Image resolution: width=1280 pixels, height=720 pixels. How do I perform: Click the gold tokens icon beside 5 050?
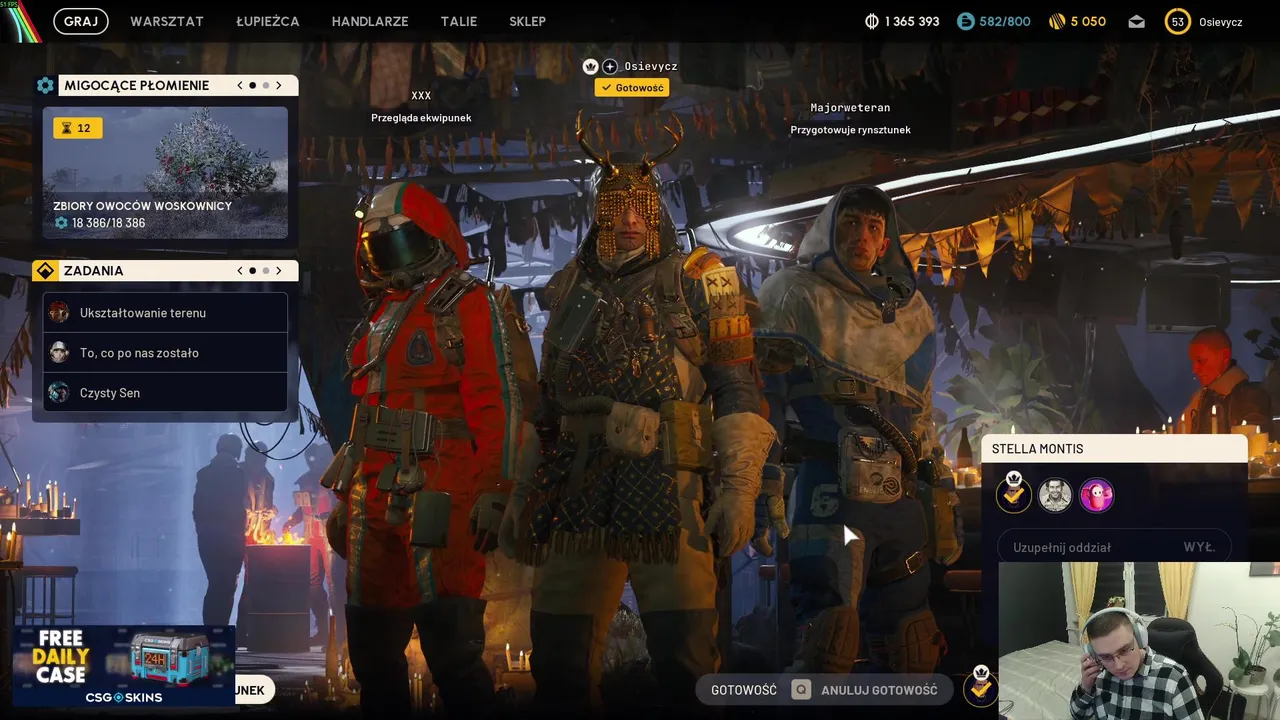(1057, 21)
